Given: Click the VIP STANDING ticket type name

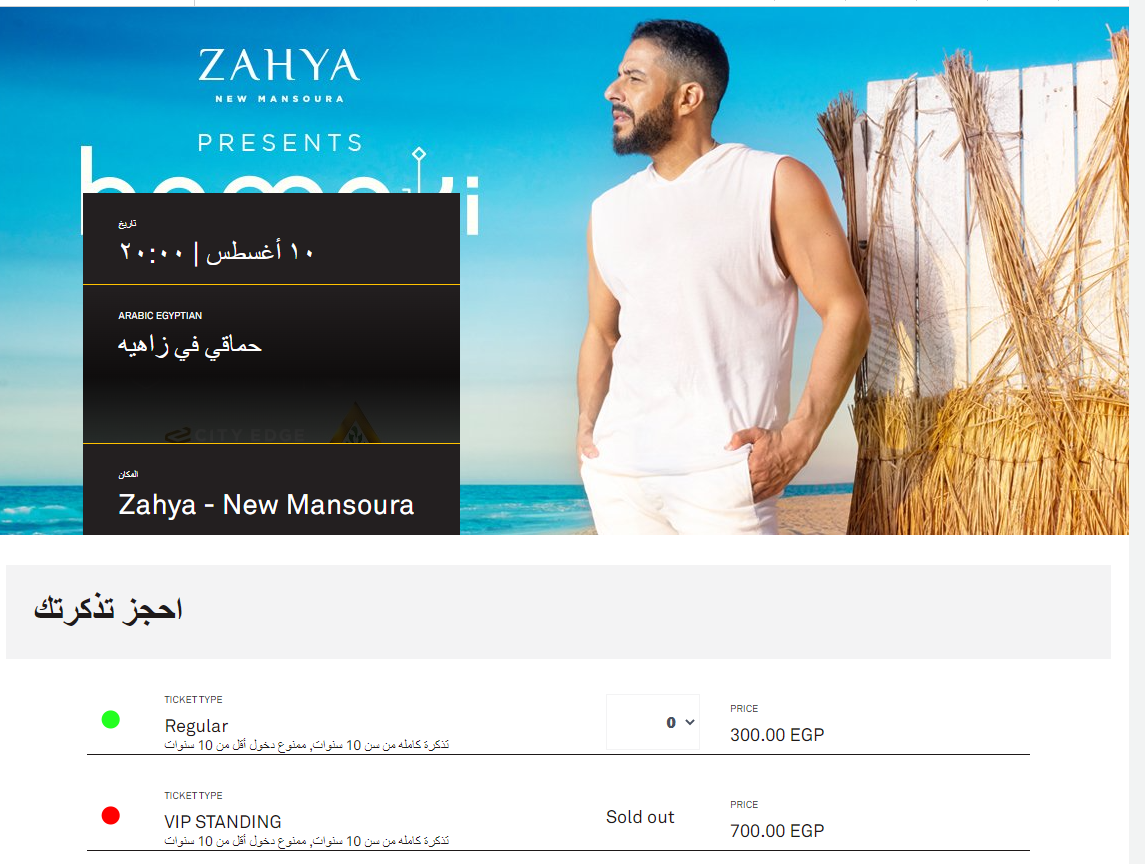Looking at the screenshot, I should click(x=223, y=821).
